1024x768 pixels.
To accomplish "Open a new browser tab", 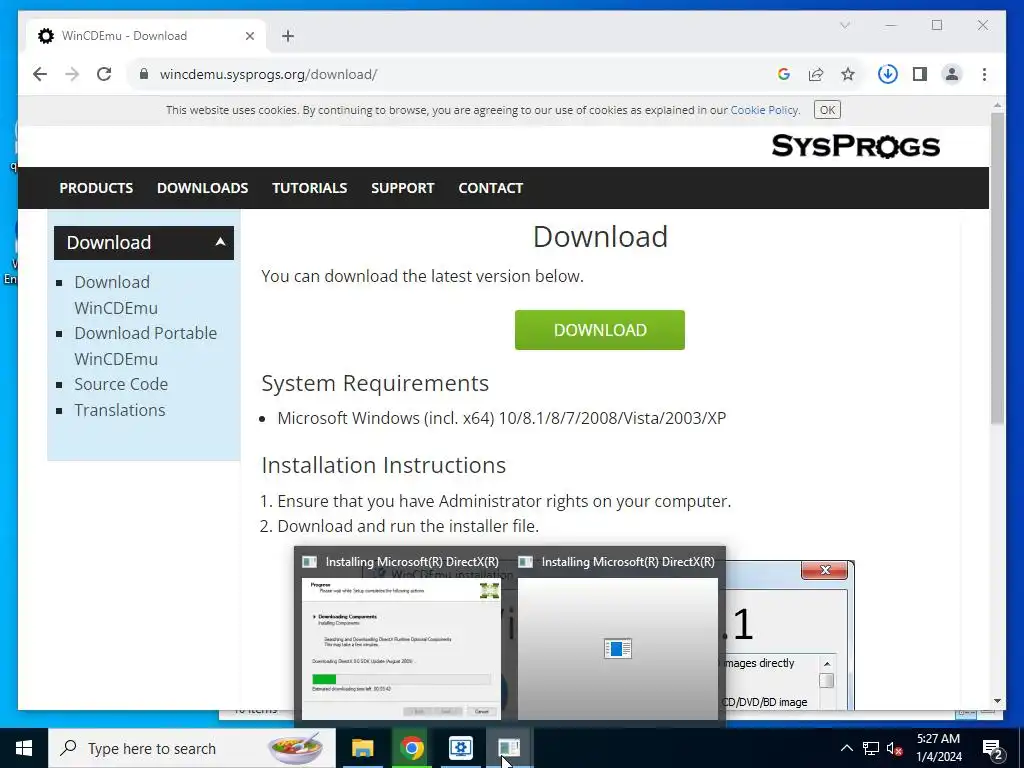I will click(x=288, y=36).
